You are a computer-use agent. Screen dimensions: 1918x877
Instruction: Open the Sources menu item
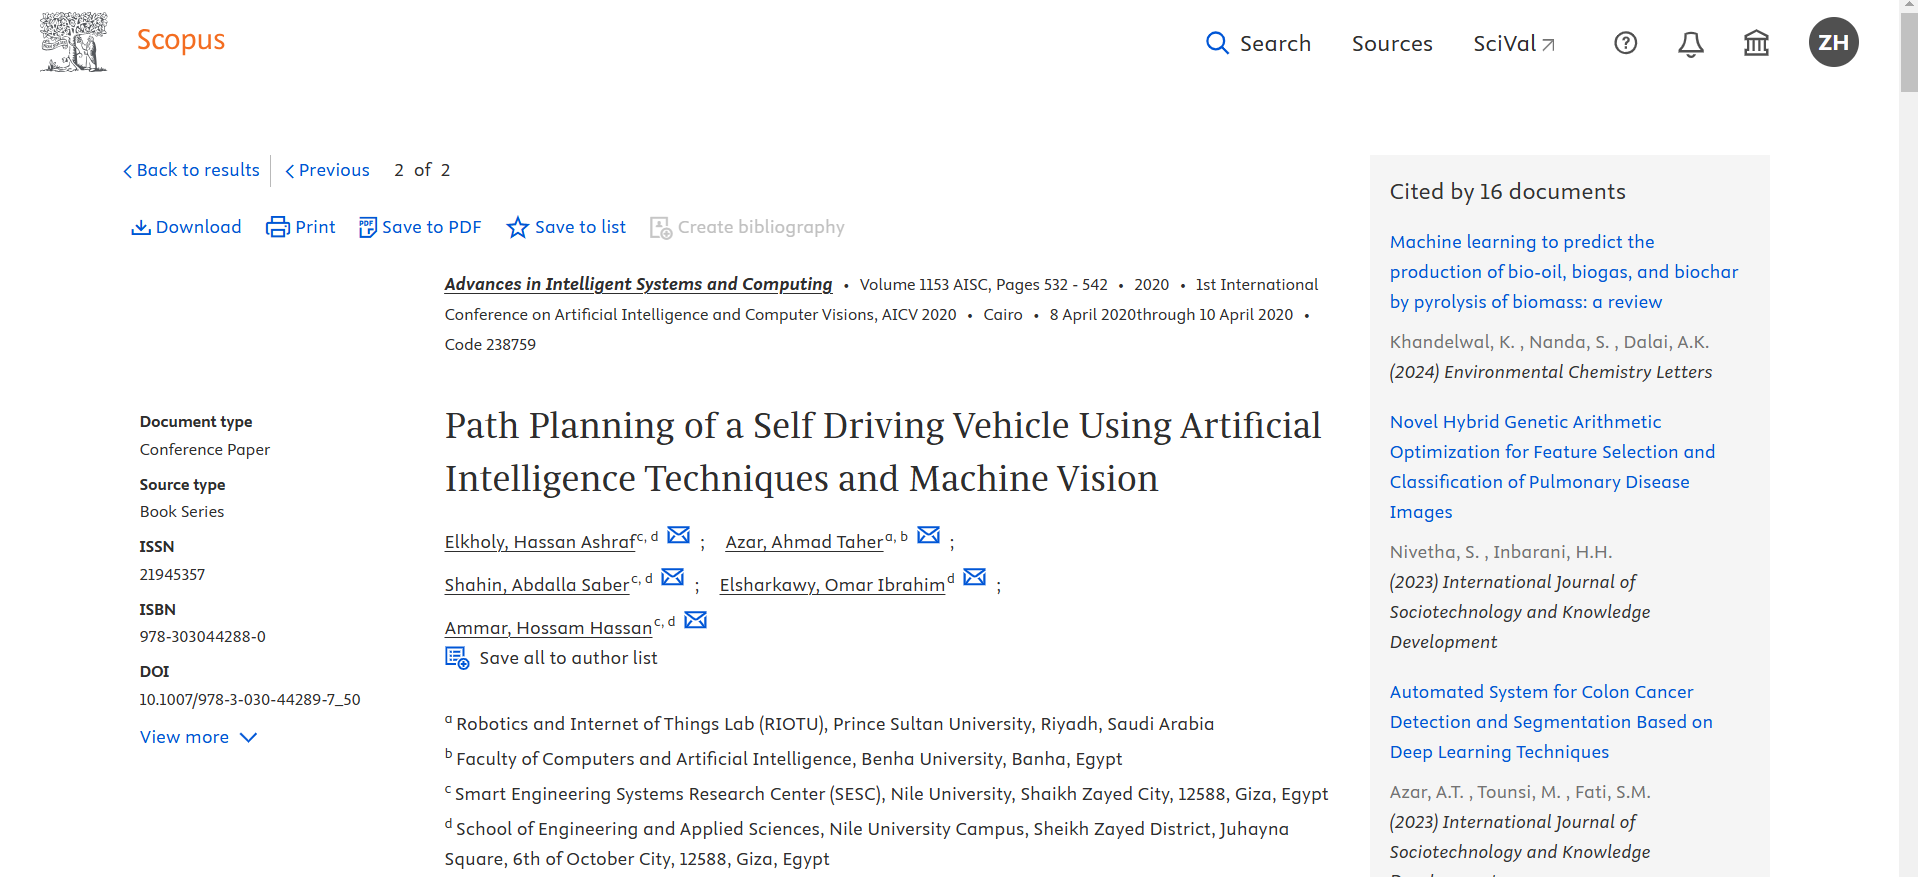pos(1392,44)
